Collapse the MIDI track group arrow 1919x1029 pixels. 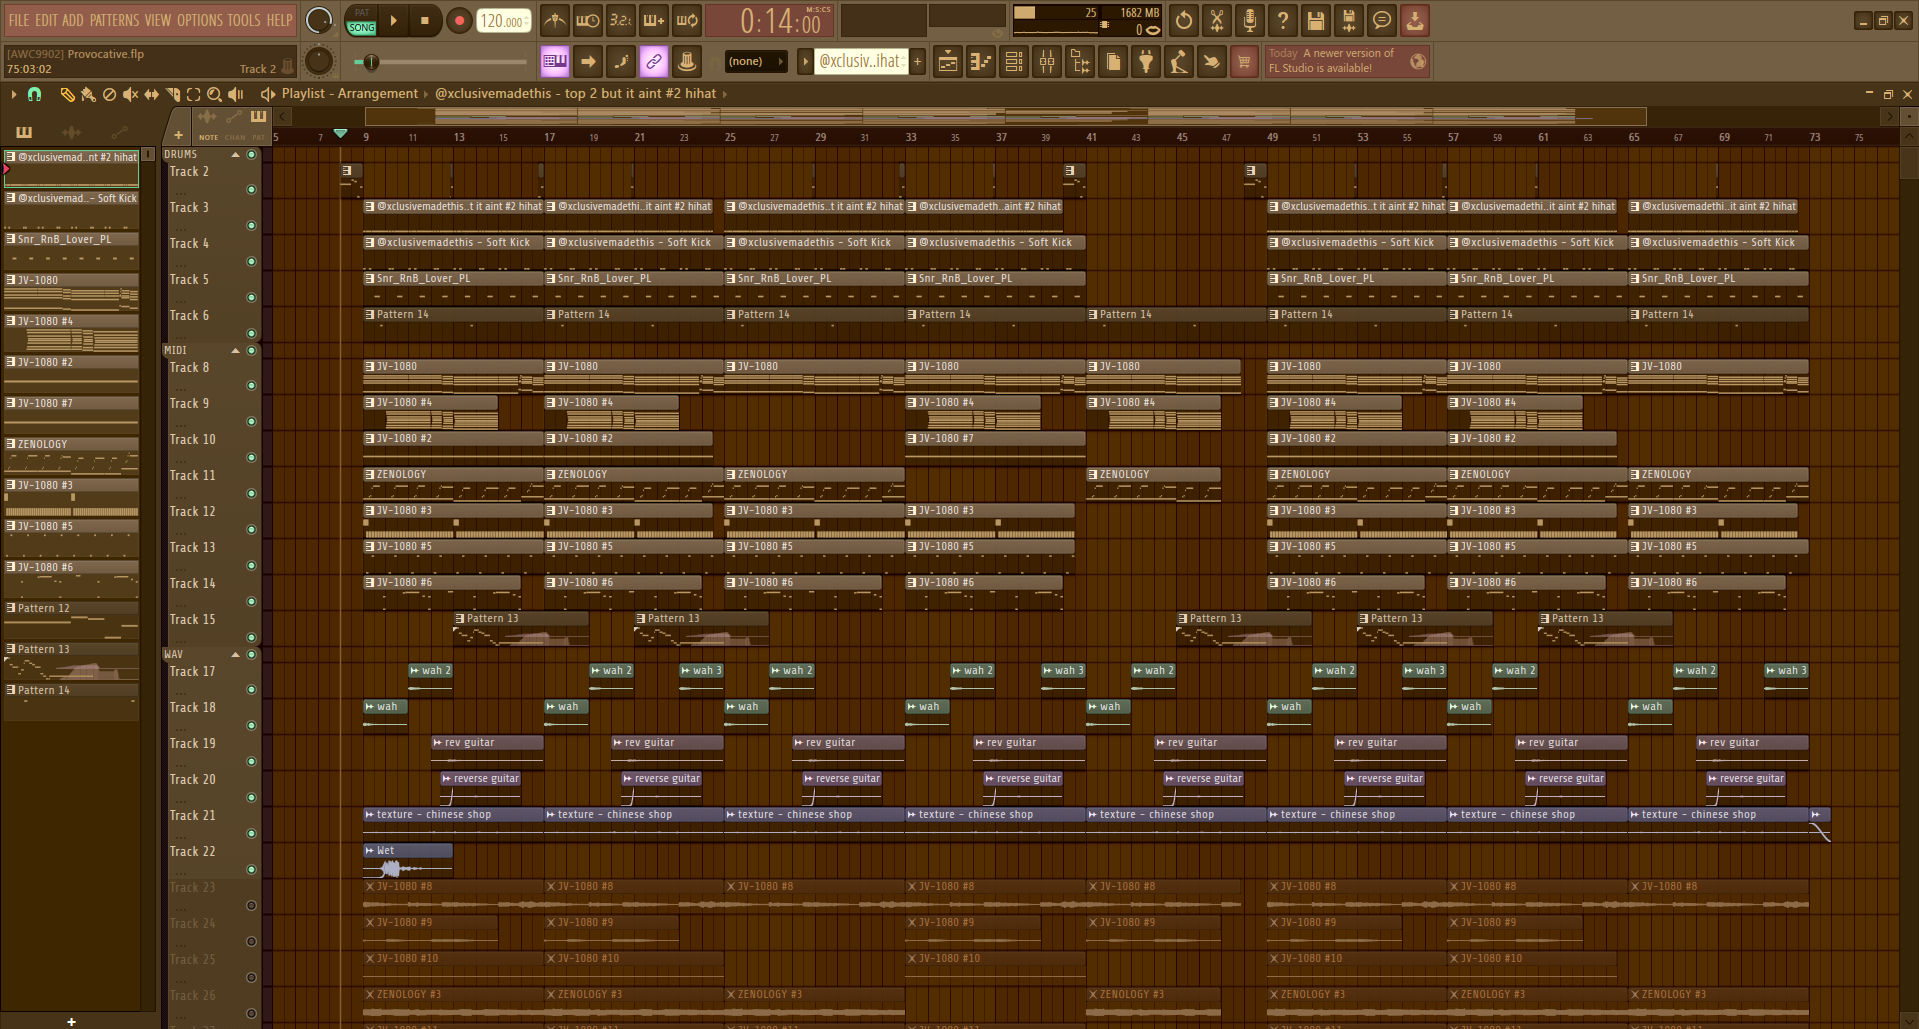pyautogui.click(x=236, y=351)
